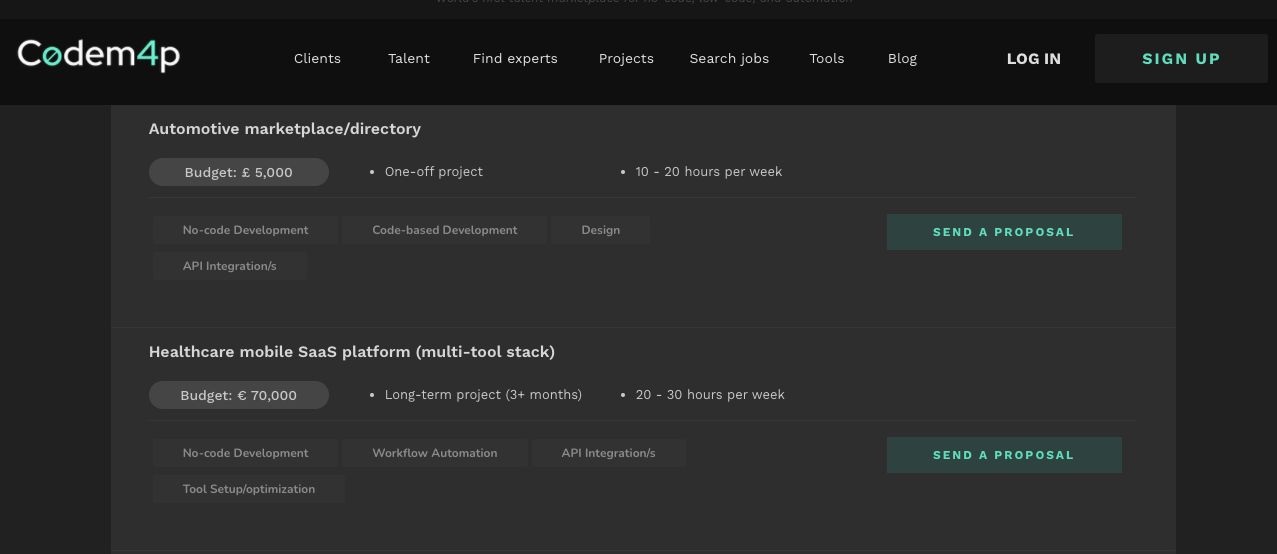
Task: Click the Budget £ 5,000 badge
Action: pyautogui.click(x=239, y=172)
